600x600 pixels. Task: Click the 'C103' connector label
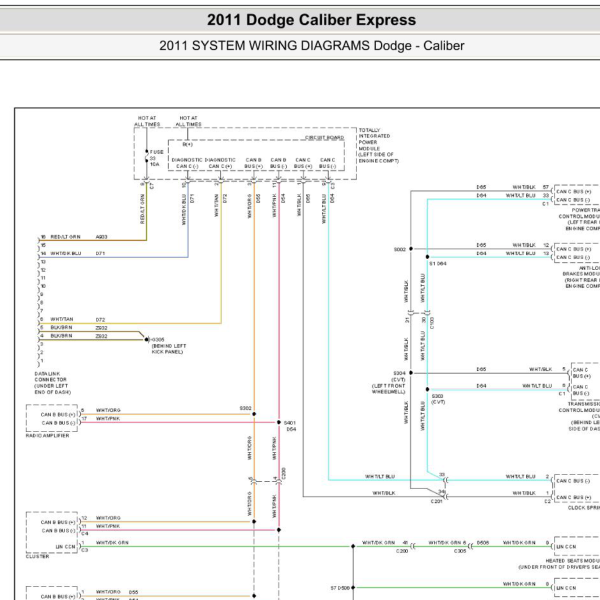click(x=432, y=323)
